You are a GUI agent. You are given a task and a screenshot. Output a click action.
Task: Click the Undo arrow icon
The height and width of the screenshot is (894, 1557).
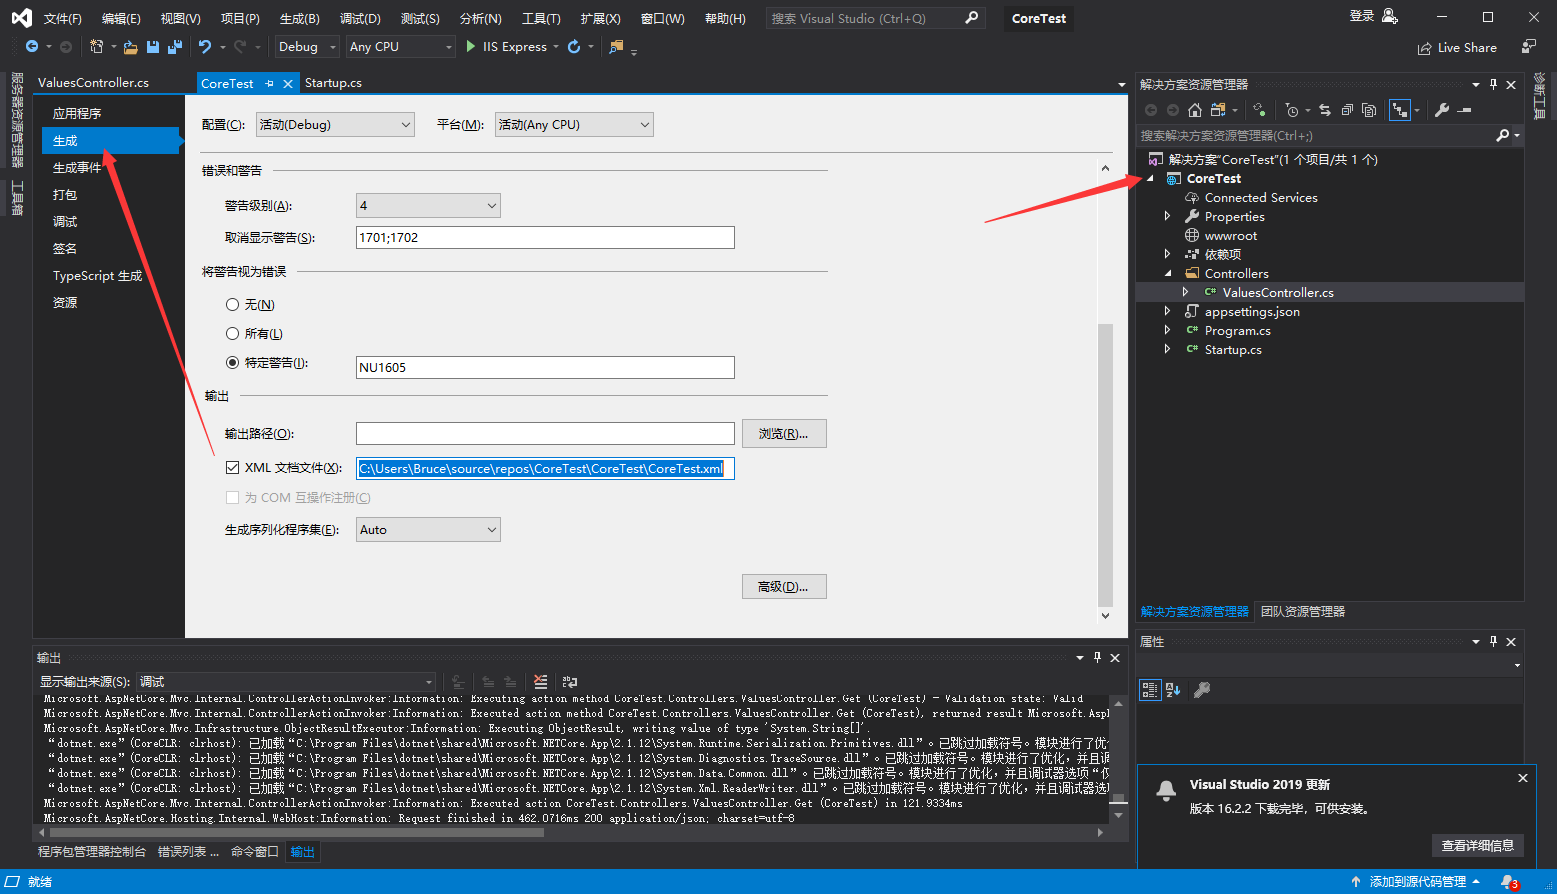click(205, 46)
